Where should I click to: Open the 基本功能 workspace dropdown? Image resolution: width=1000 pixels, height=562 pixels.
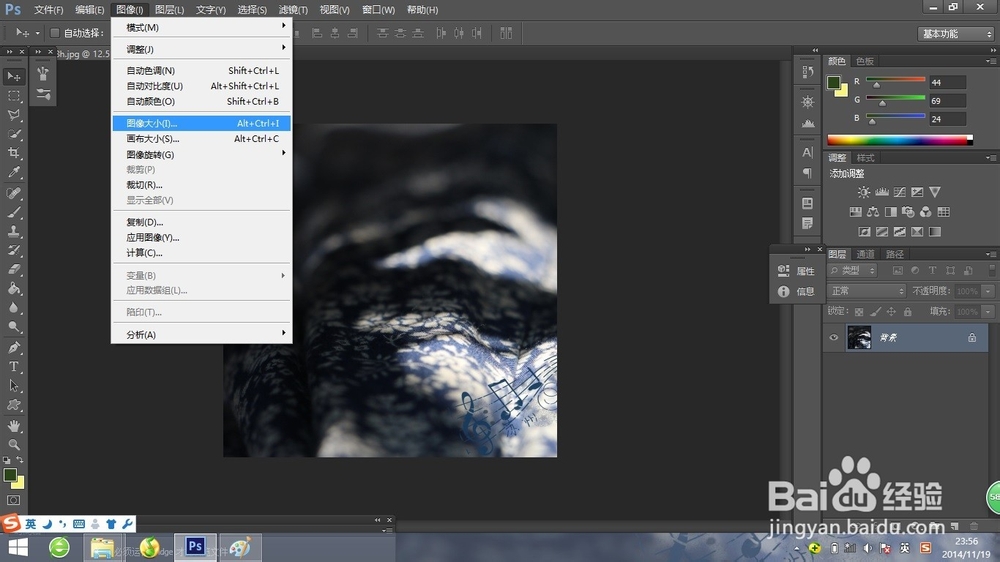pos(956,34)
